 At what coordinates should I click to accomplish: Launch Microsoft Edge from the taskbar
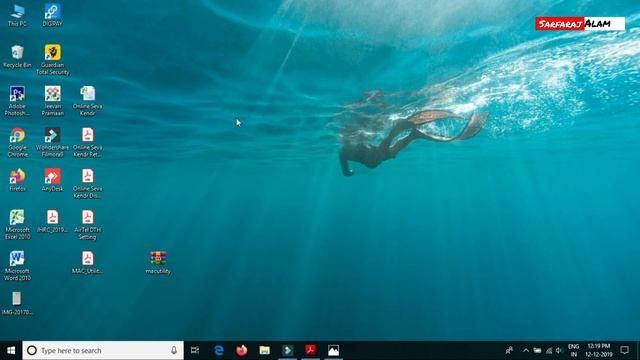tap(219, 350)
